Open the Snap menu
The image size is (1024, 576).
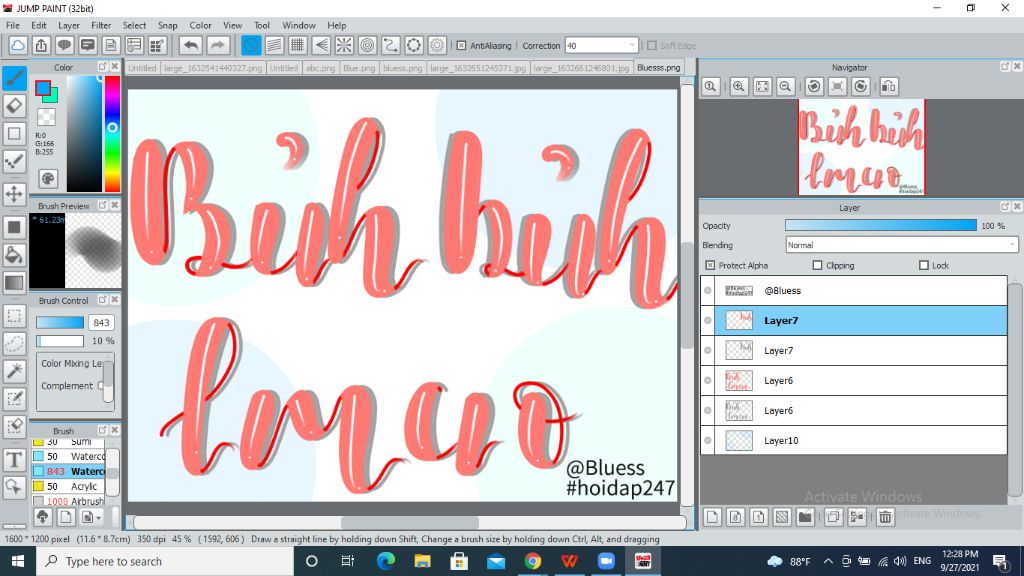[167, 25]
